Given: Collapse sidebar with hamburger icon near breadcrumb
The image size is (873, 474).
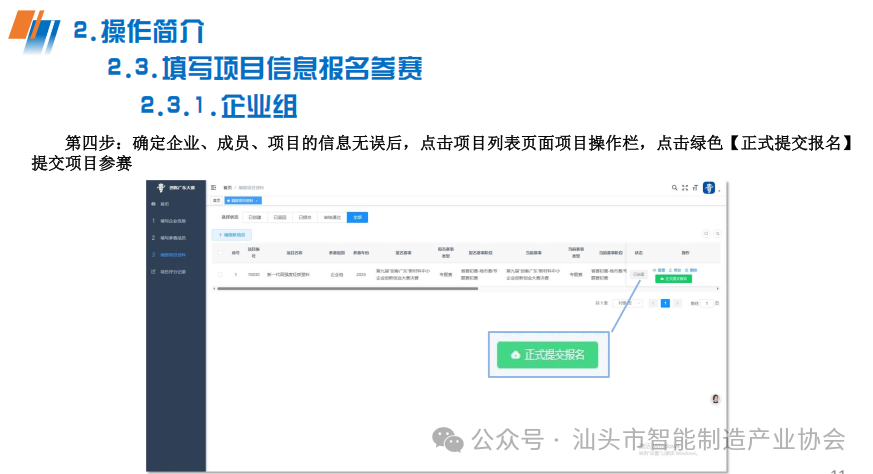Looking at the screenshot, I should pos(213,188).
